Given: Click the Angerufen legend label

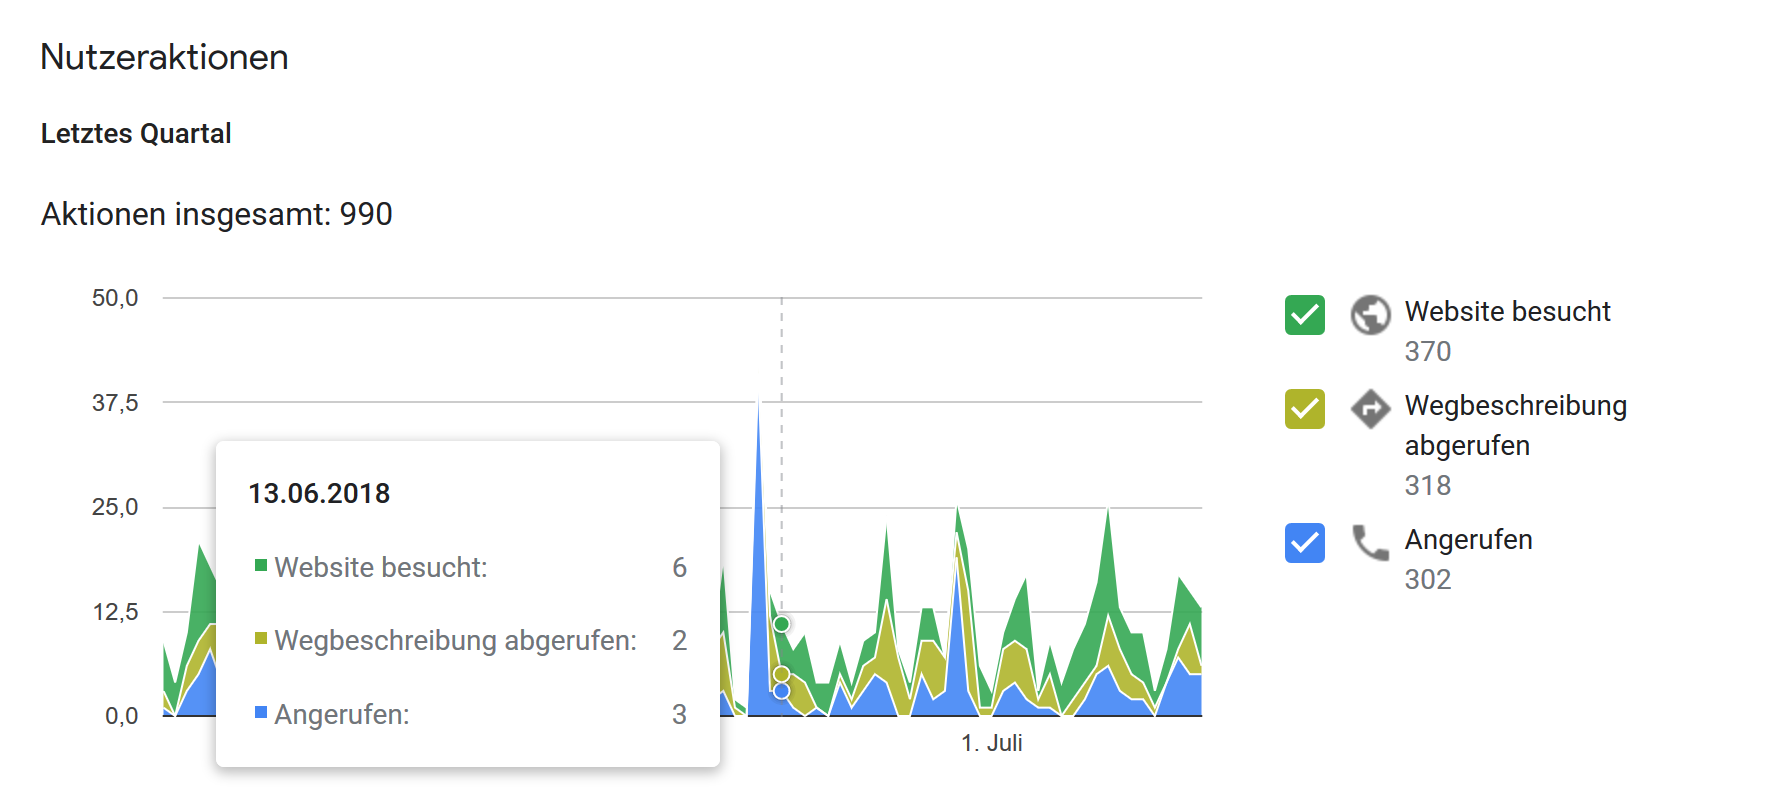Looking at the screenshot, I should [x=1468, y=540].
